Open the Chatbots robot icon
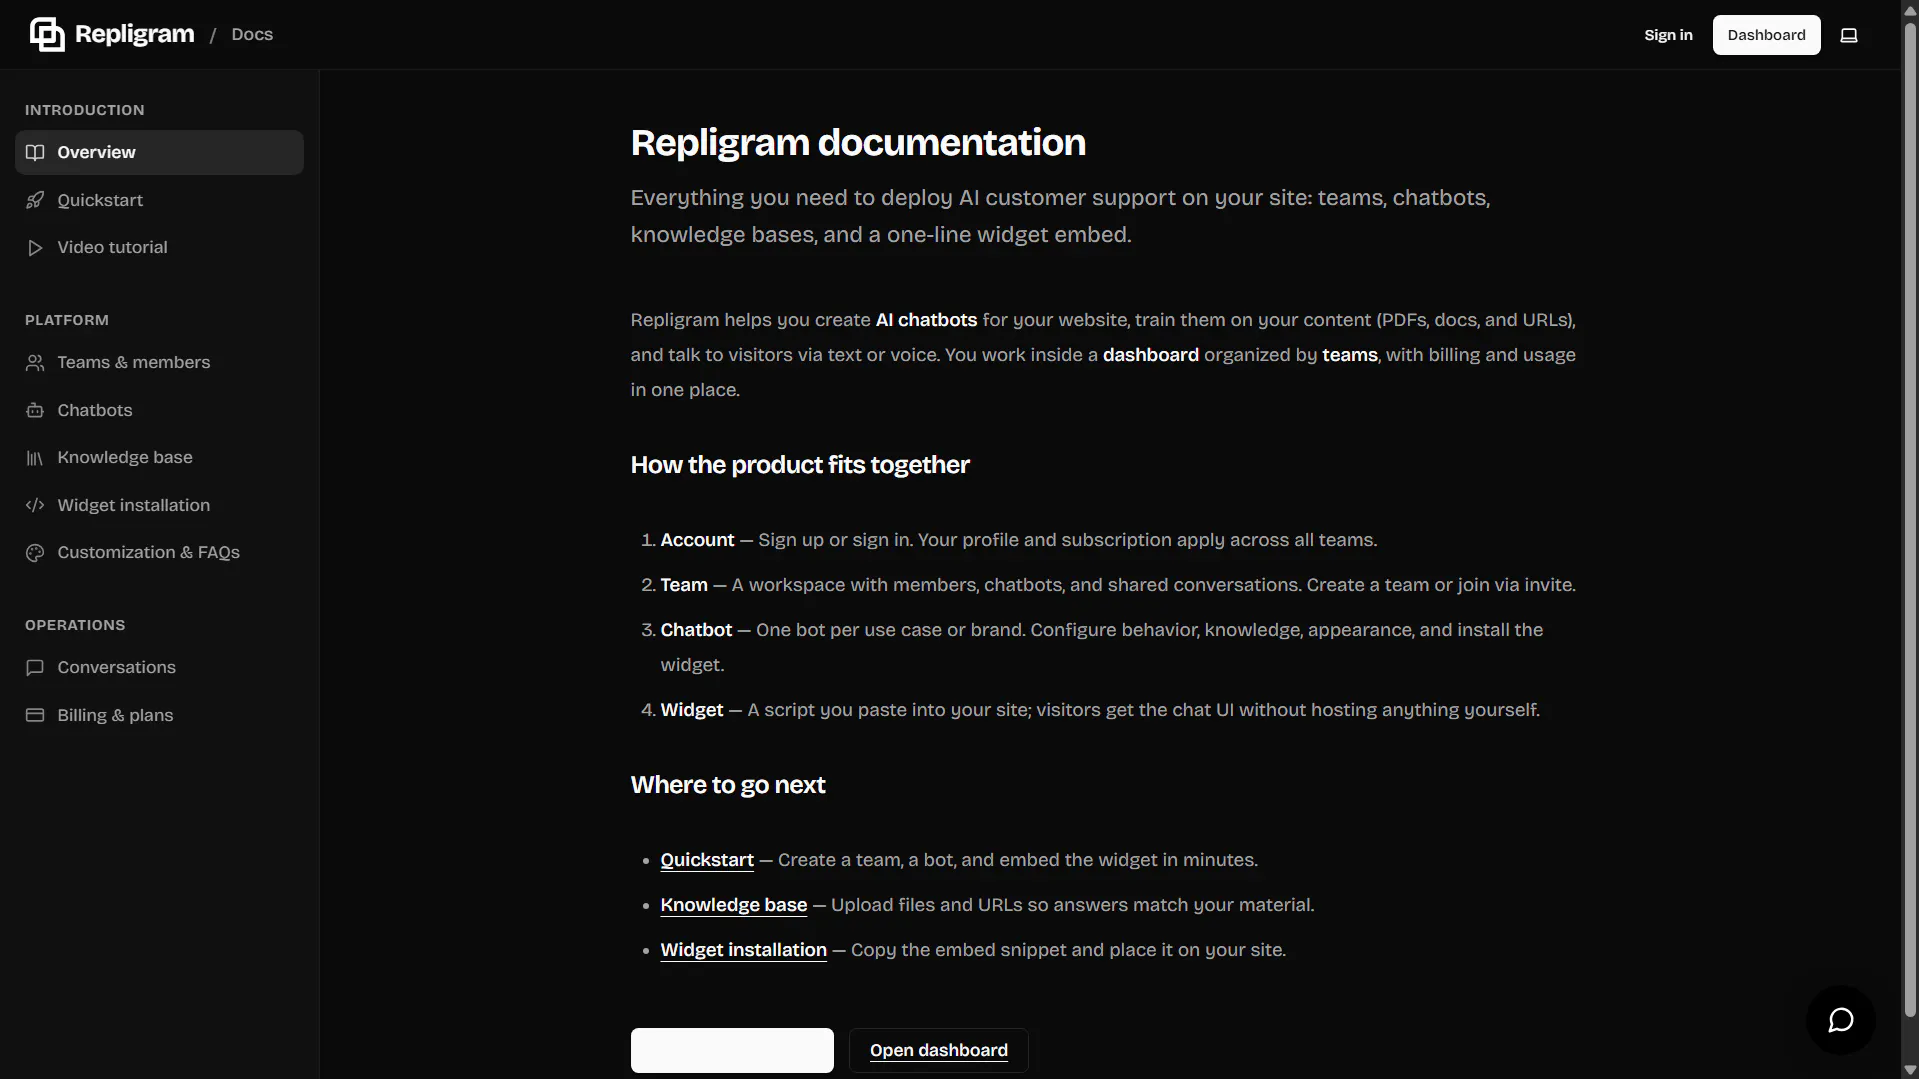The width and height of the screenshot is (1919, 1079). (x=35, y=410)
